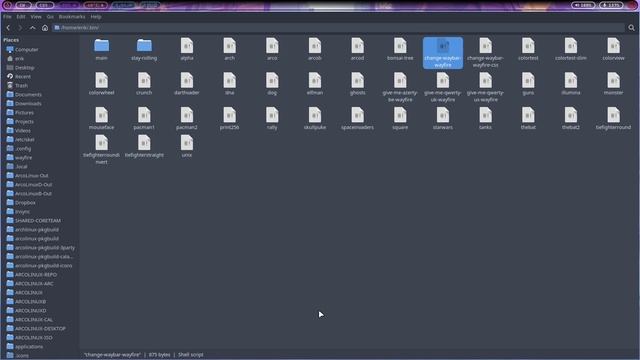Select the 'spaceinvaders' file
This screenshot has height=360, width=640.
(358, 119)
